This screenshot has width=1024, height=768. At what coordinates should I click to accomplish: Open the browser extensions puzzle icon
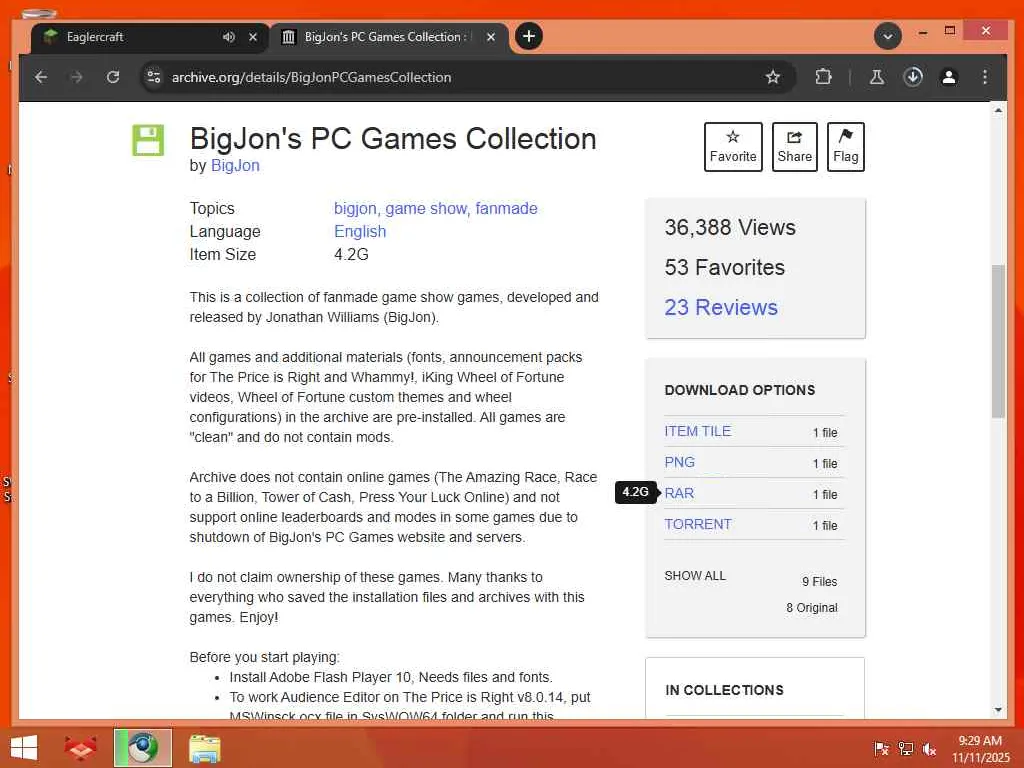tap(824, 77)
